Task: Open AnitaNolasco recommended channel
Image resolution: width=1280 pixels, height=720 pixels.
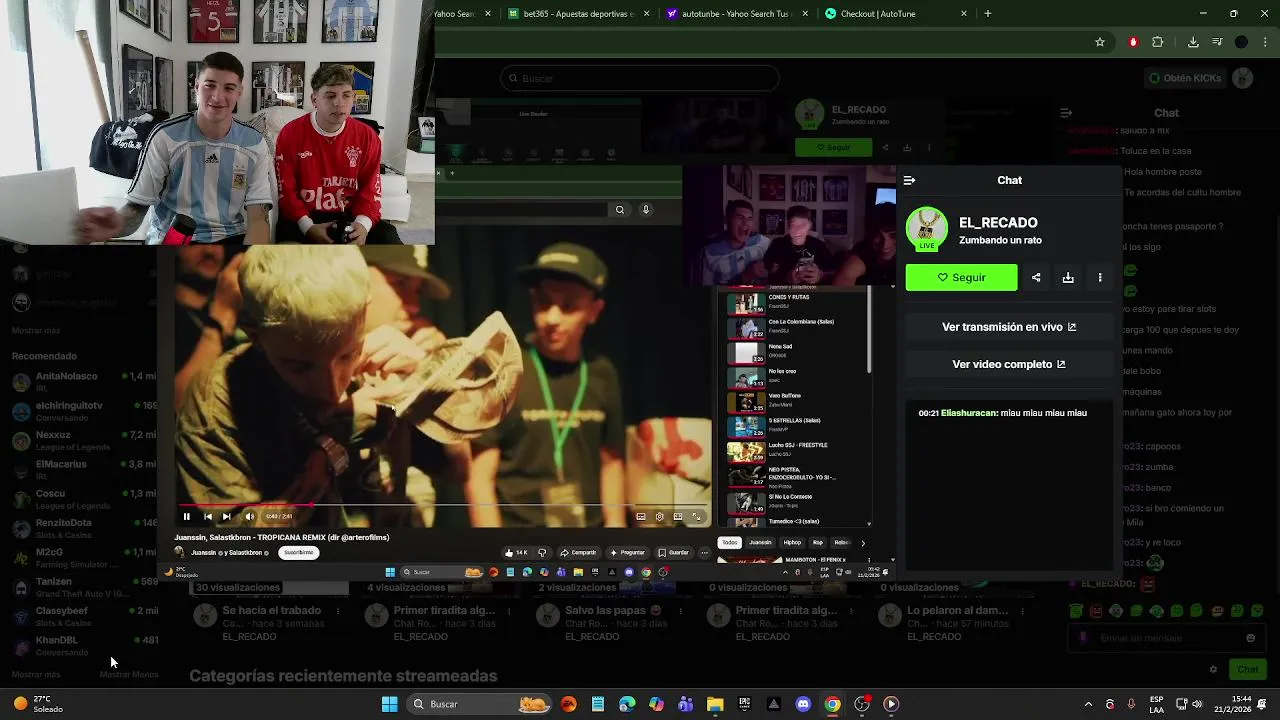Action: (x=84, y=381)
